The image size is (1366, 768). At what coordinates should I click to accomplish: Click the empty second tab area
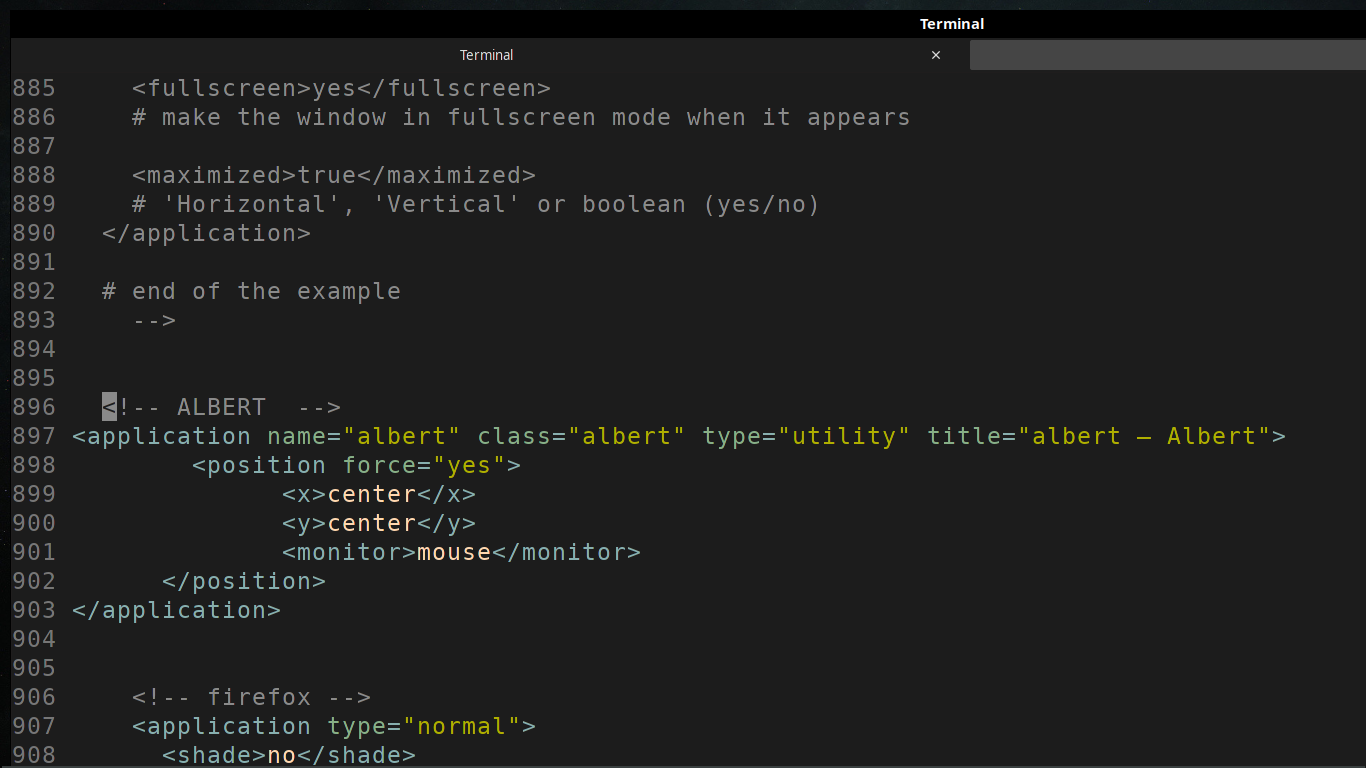[x=1168, y=55]
